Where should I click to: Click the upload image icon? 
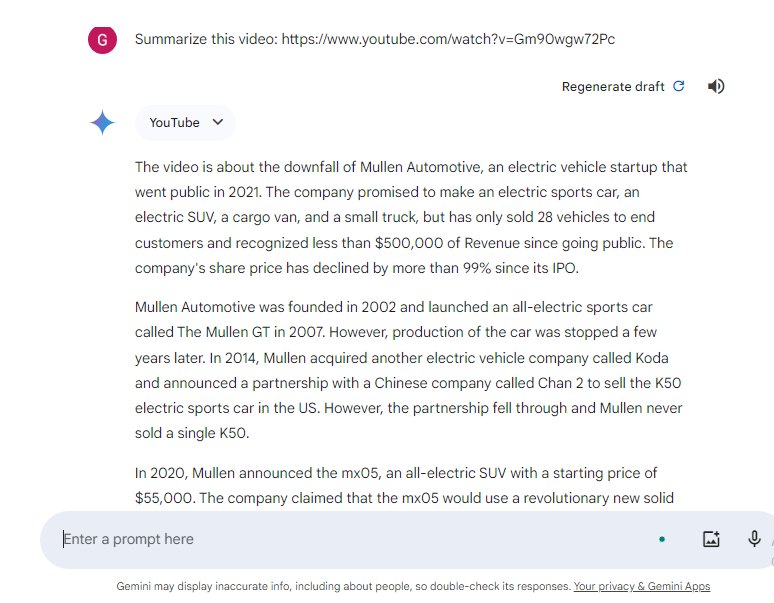click(711, 539)
